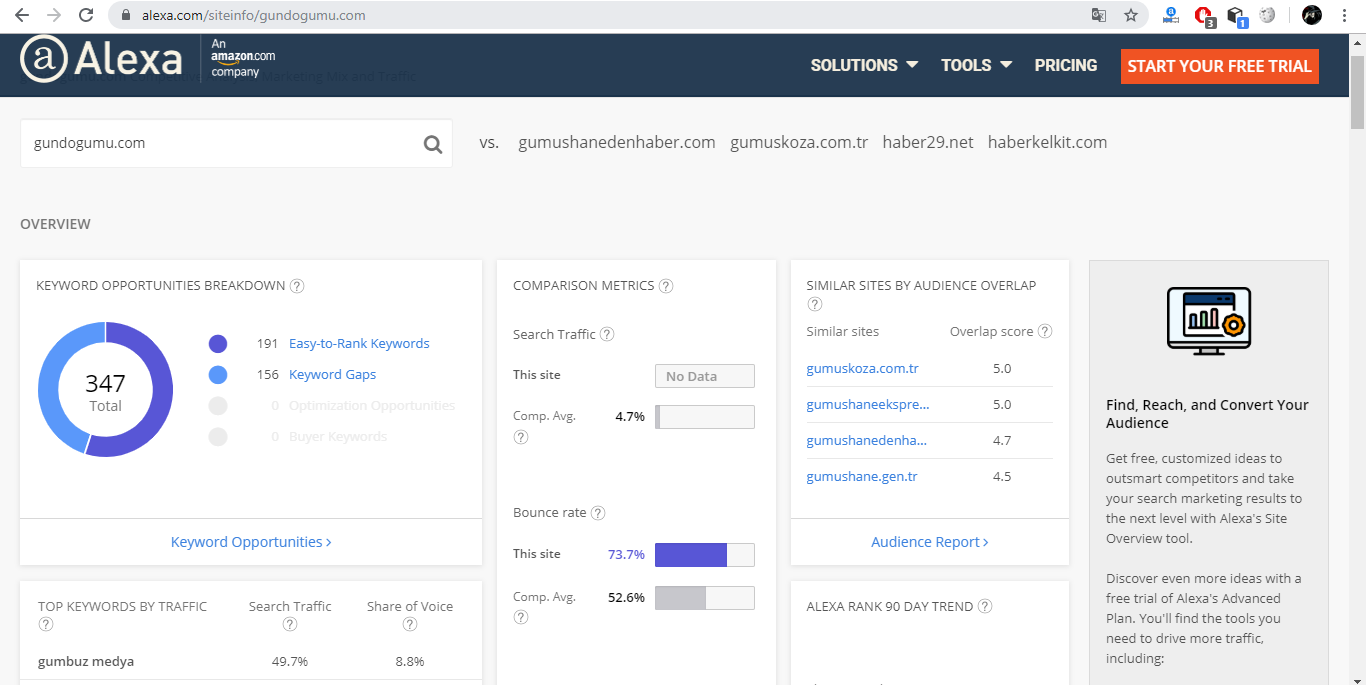Click Start Your Free Trial button

click(x=1219, y=66)
